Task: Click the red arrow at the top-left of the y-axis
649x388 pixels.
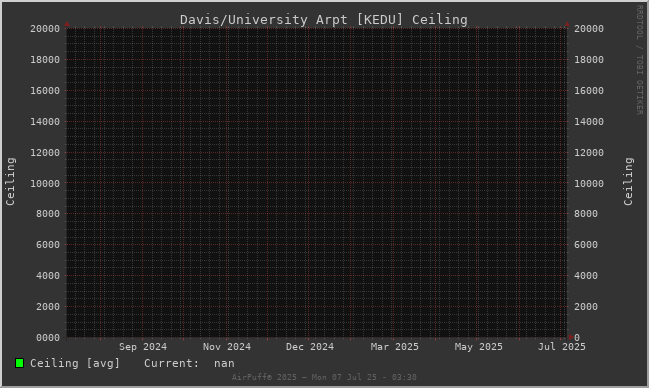Action: click(67, 24)
